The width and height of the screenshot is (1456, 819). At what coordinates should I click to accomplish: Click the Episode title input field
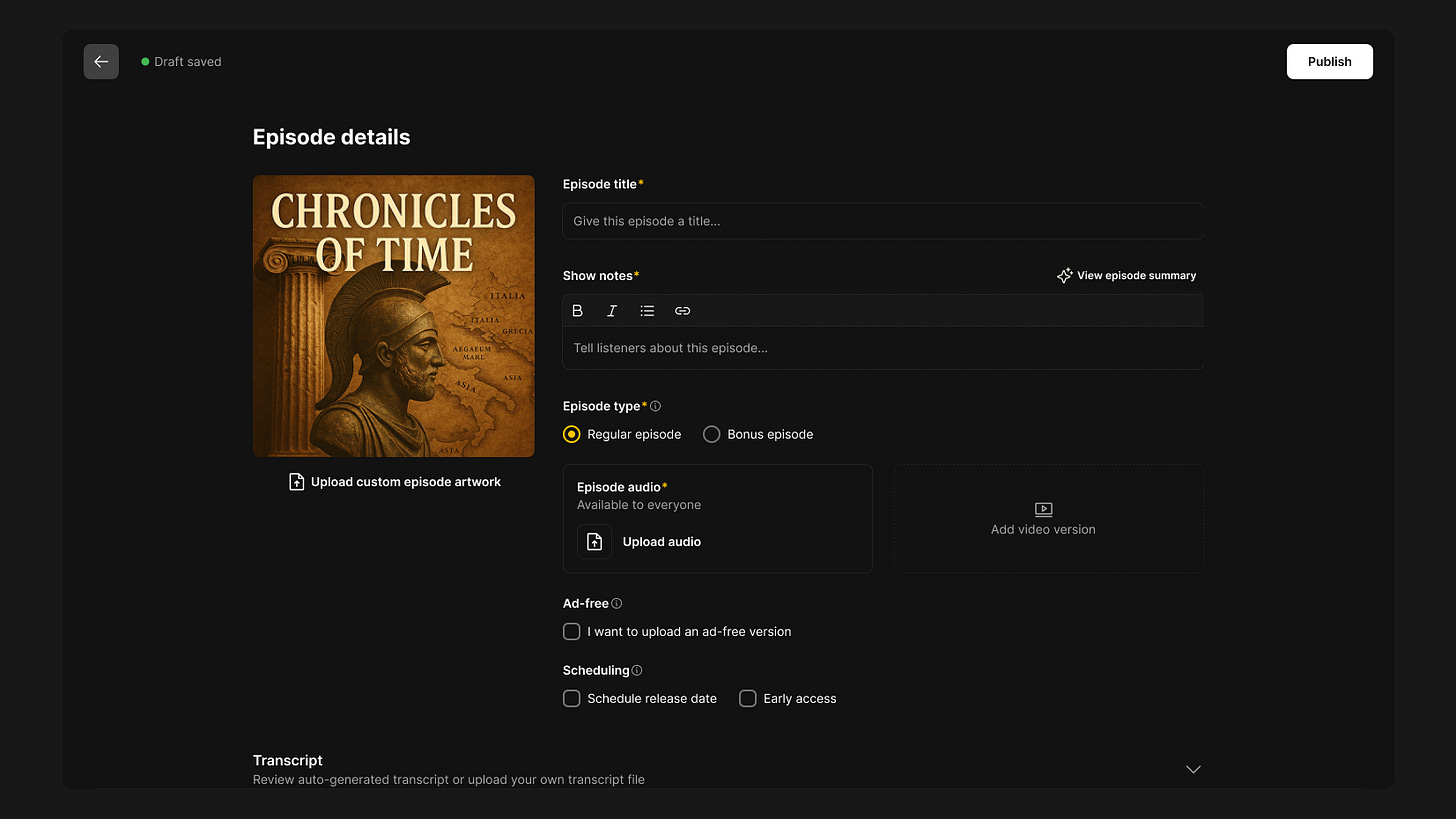[x=883, y=221]
